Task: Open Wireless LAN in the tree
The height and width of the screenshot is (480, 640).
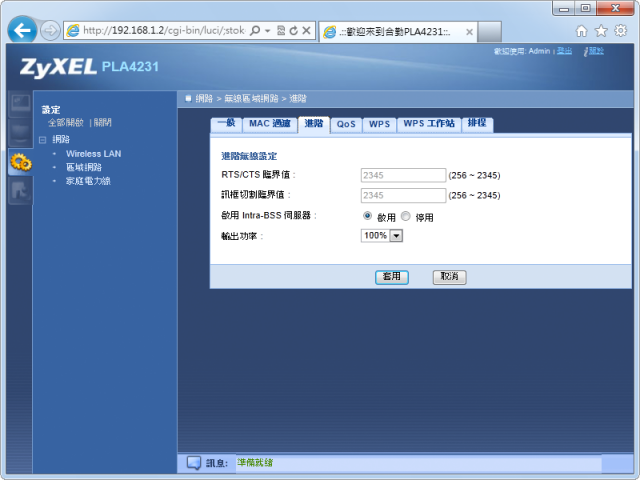Action: 93,154
